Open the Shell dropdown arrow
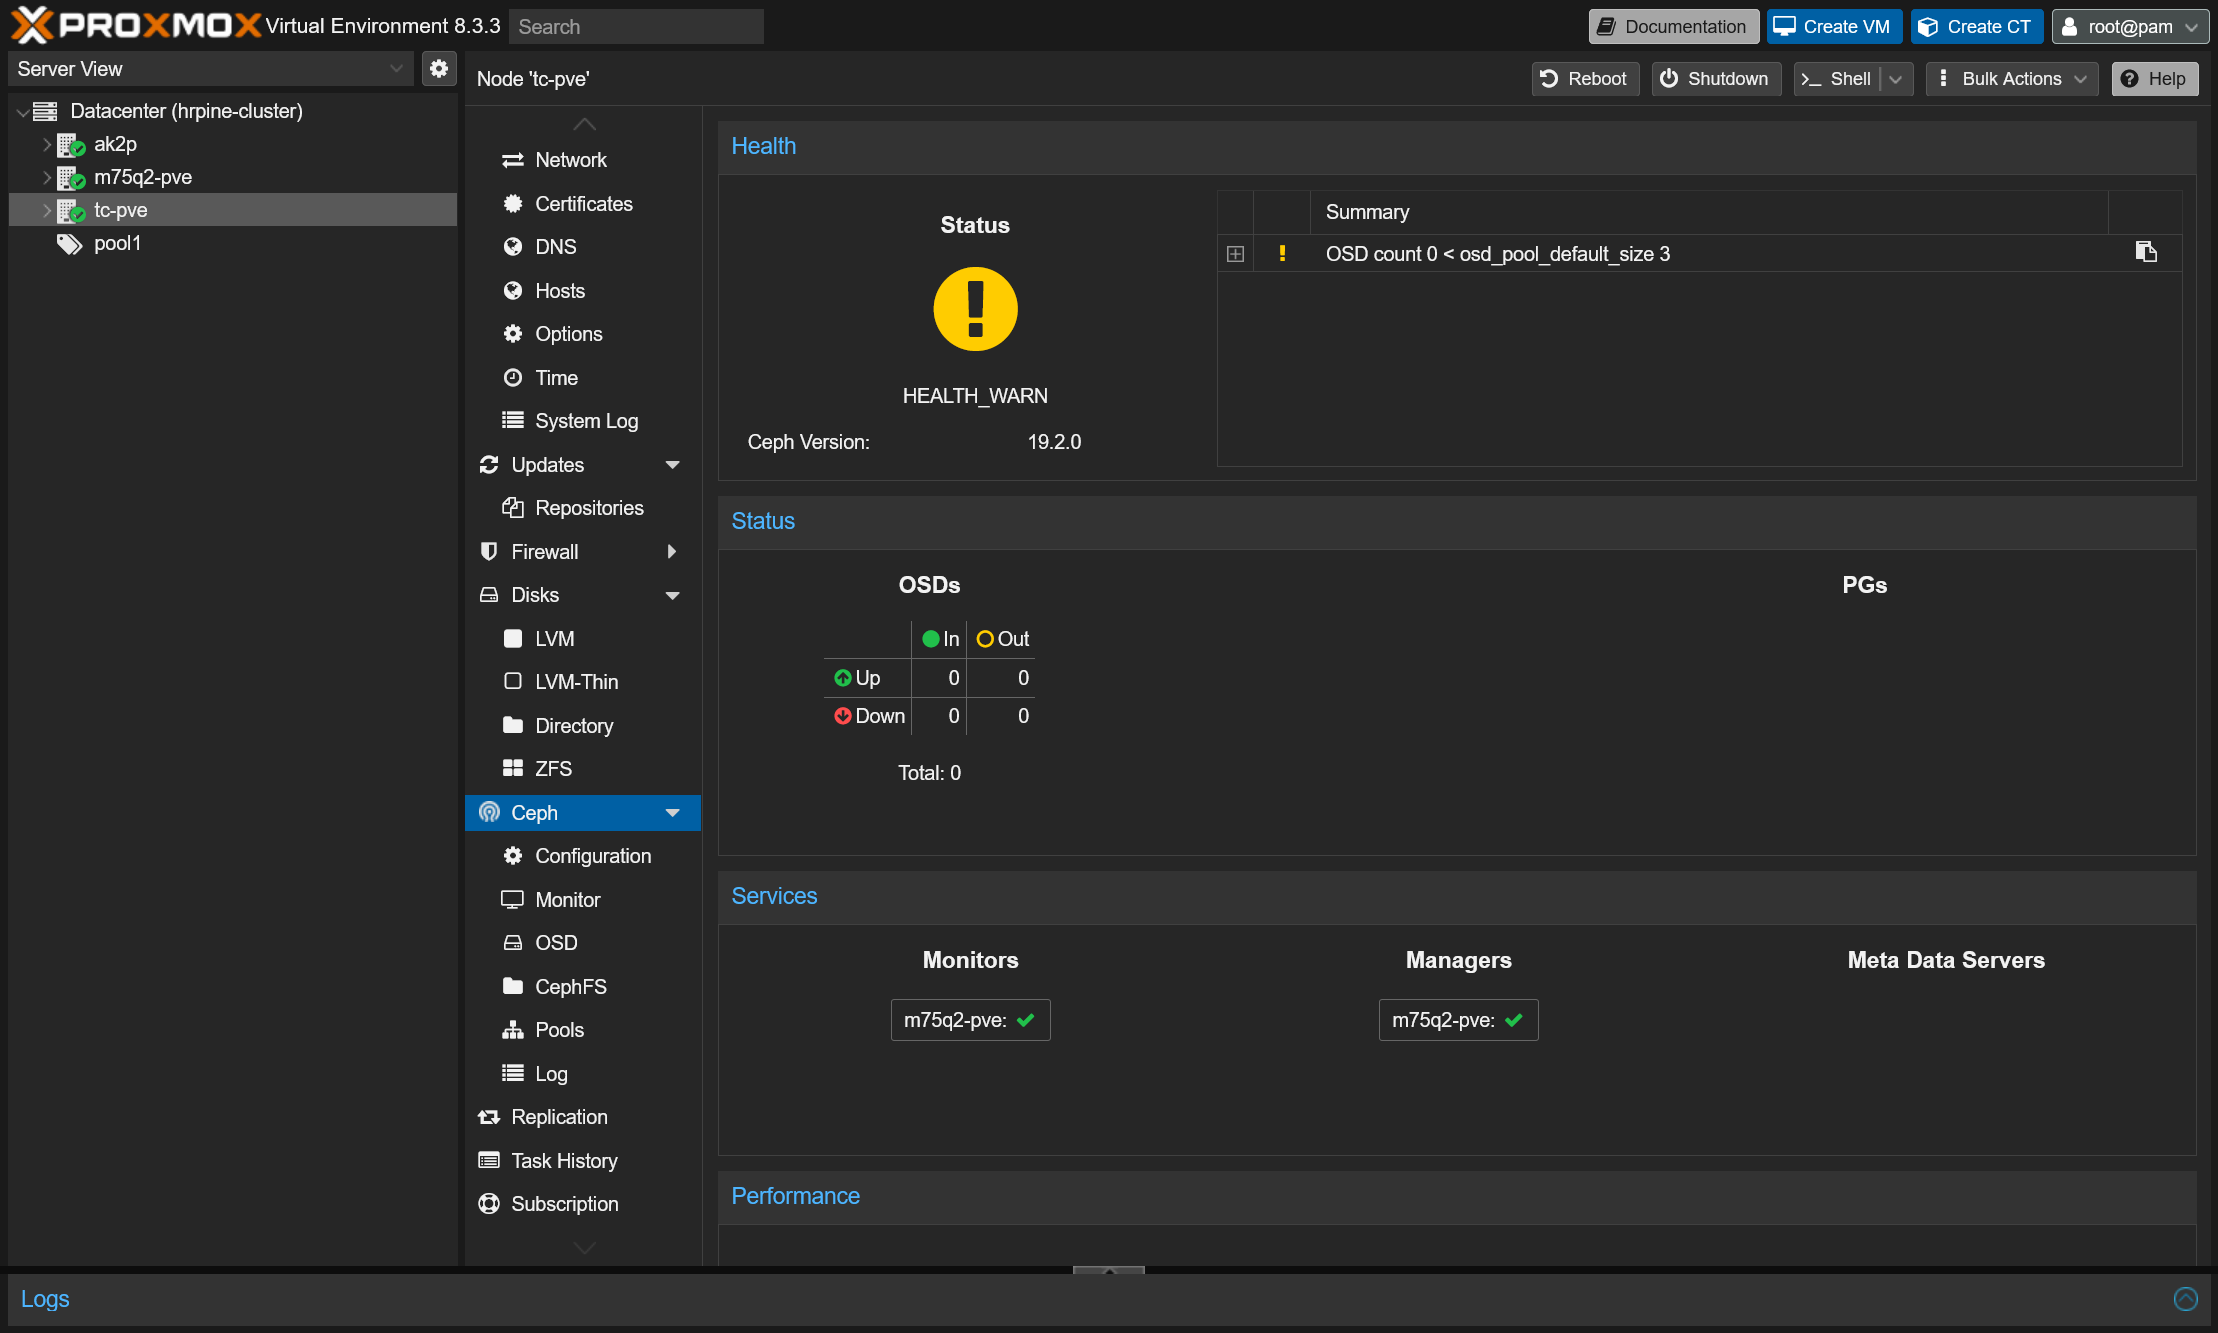The image size is (2218, 1333). (1897, 79)
